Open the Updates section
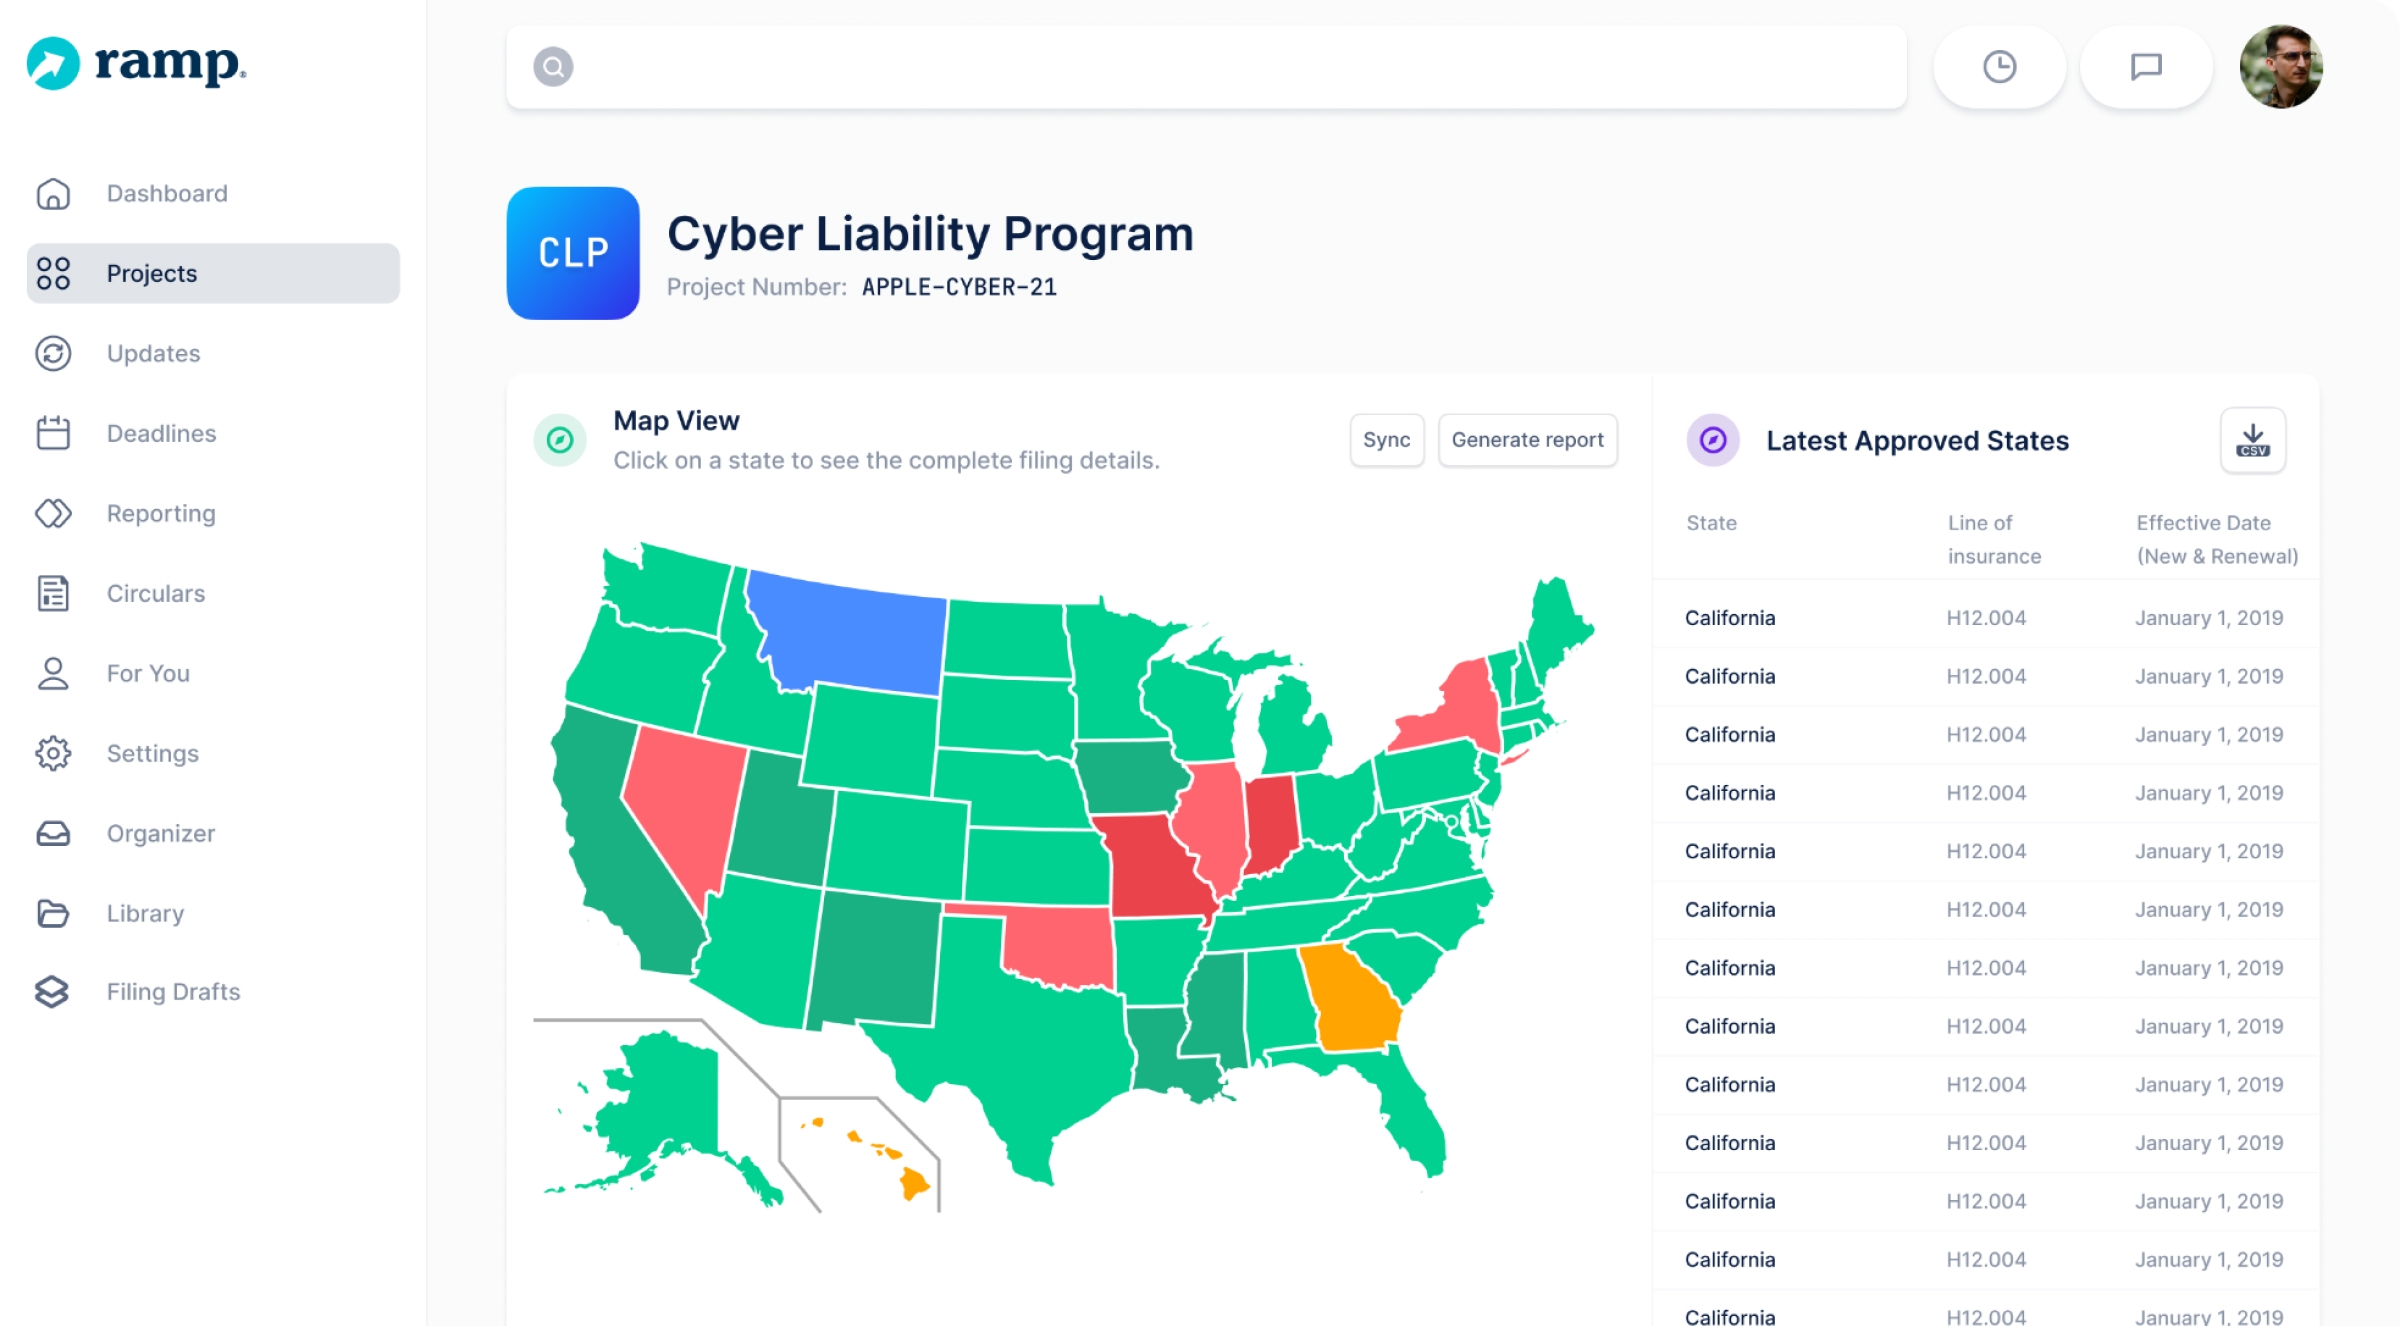 click(x=153, y=353)
